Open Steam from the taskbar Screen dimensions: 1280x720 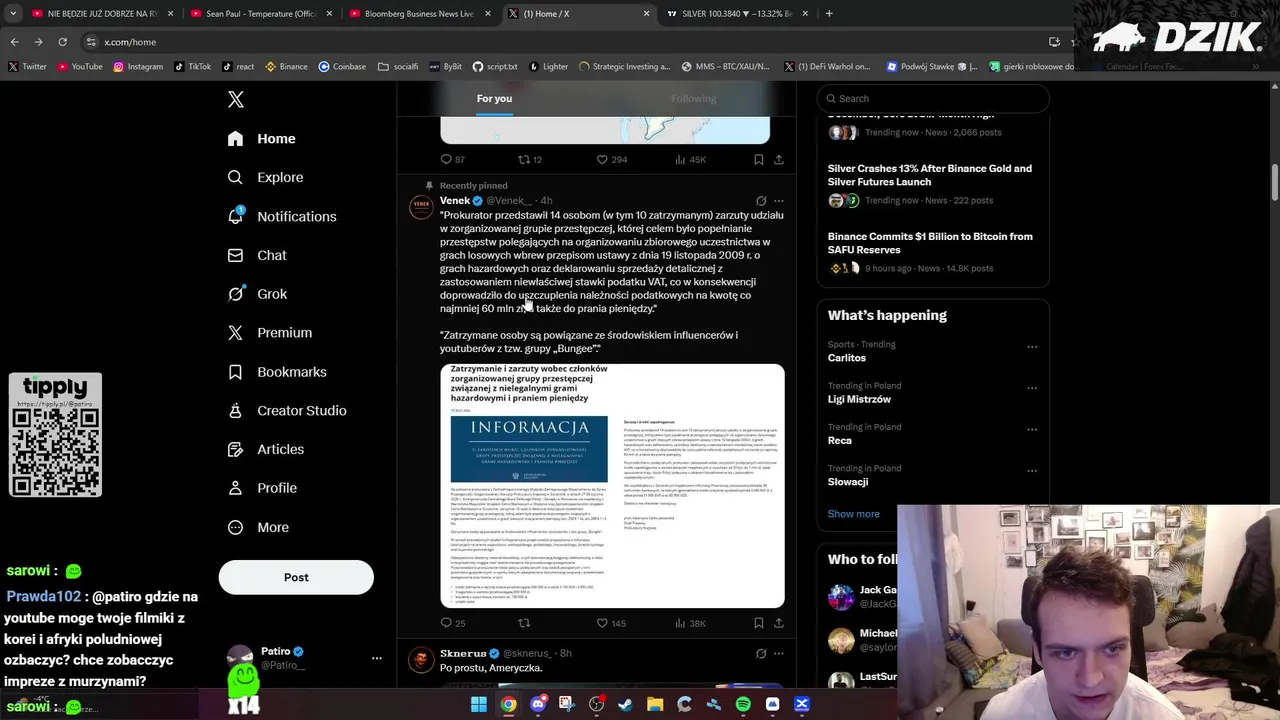click(625, 704)
